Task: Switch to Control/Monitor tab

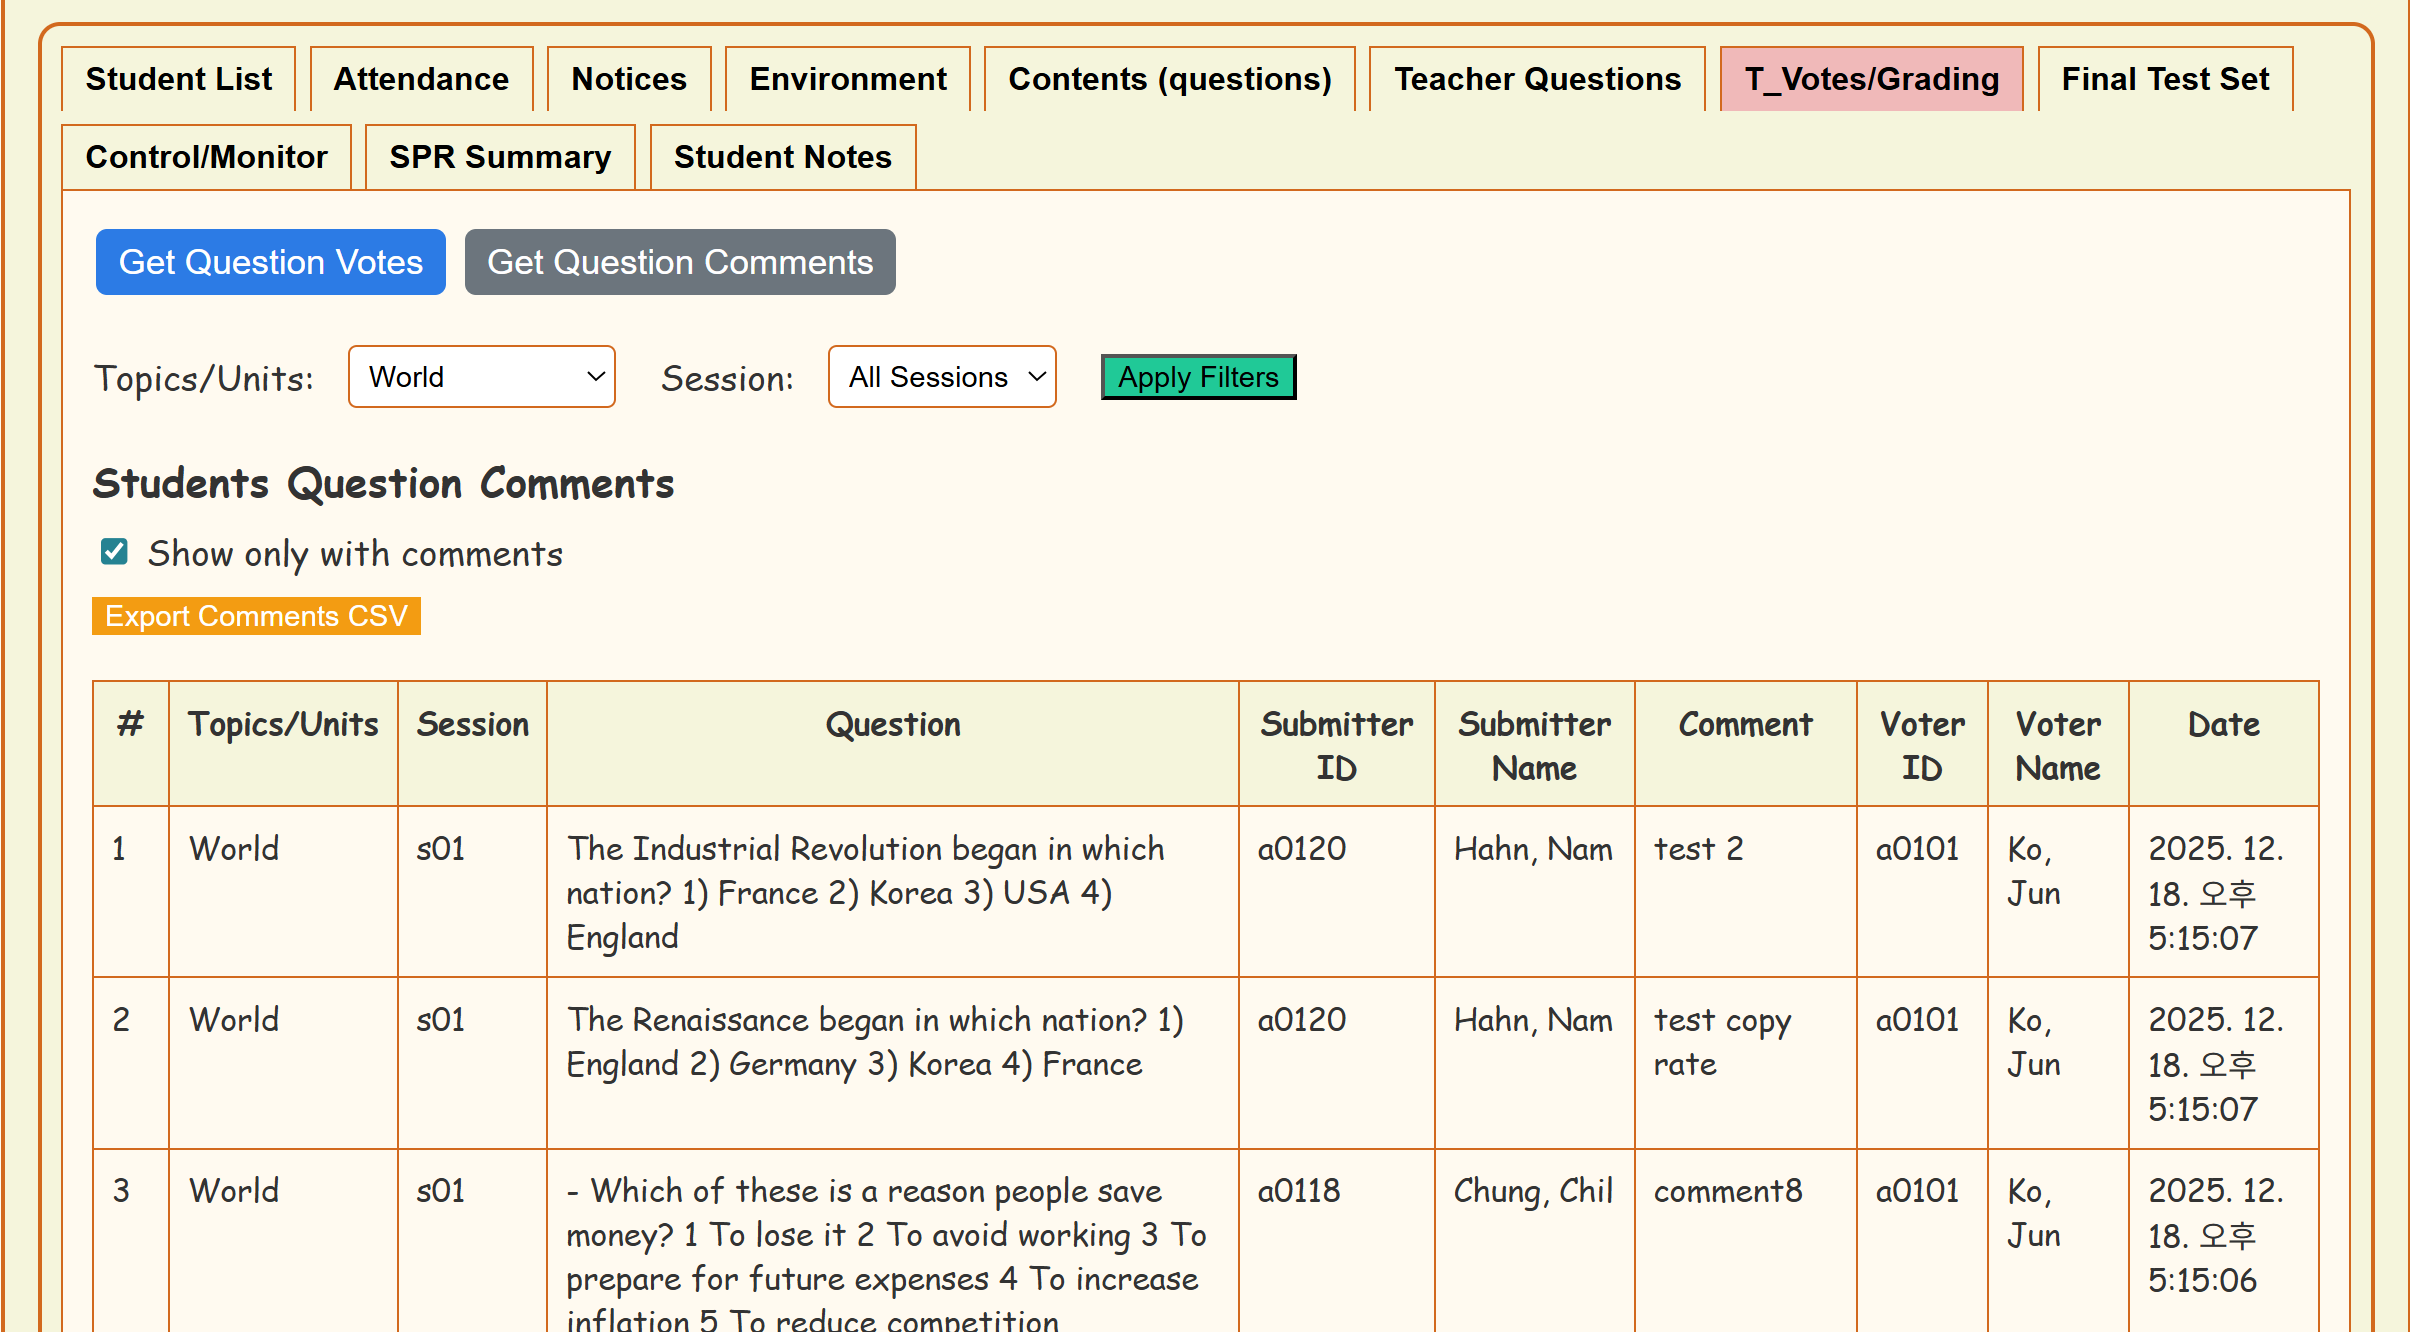Action: (206, 157)
